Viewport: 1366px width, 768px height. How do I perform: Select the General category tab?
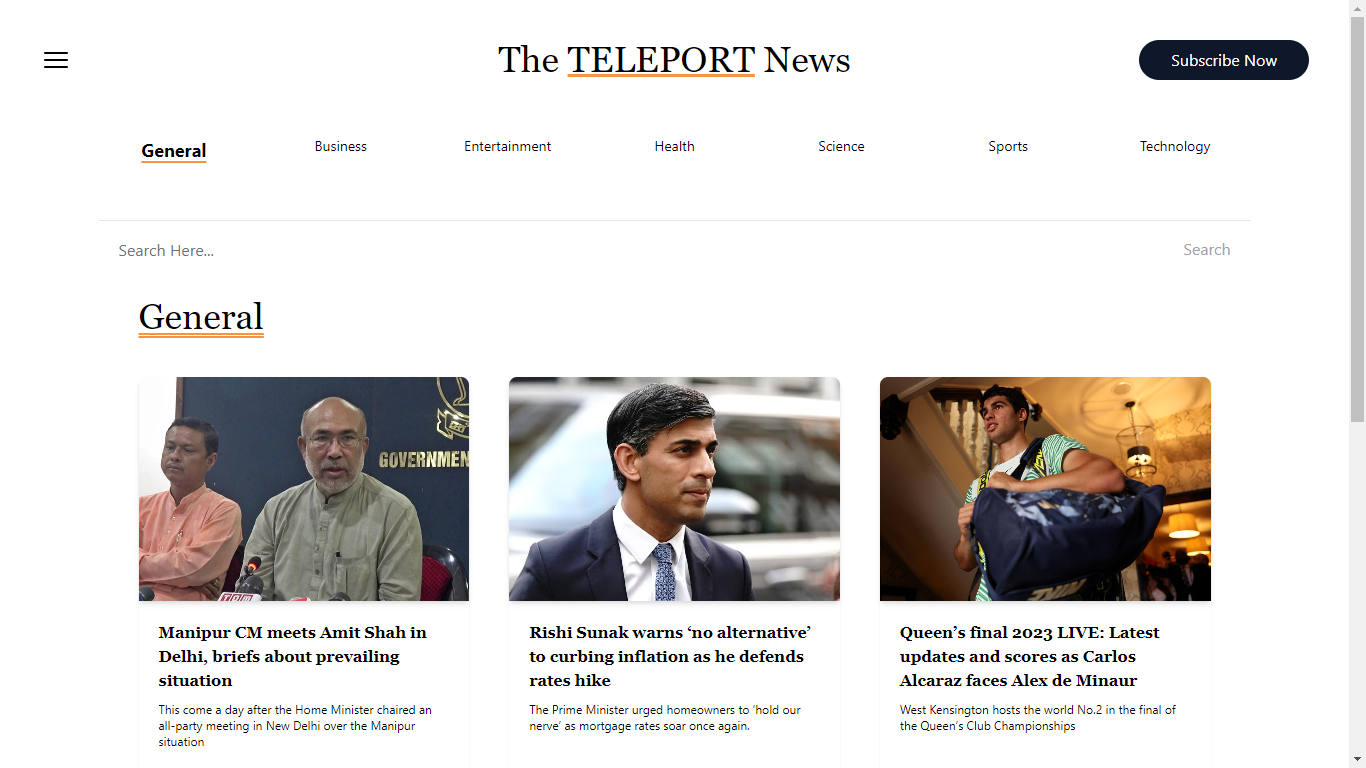(174, 151)
